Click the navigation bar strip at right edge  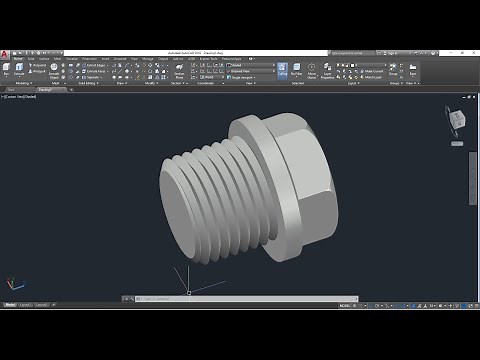[473, 178]
